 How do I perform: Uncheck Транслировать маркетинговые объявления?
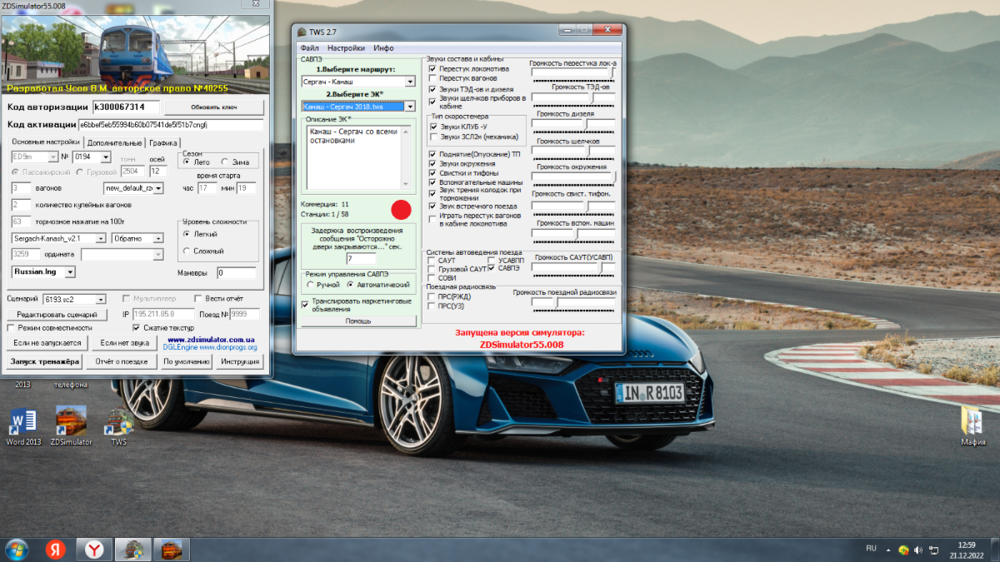pyautogui.click(x=305, y=304)
